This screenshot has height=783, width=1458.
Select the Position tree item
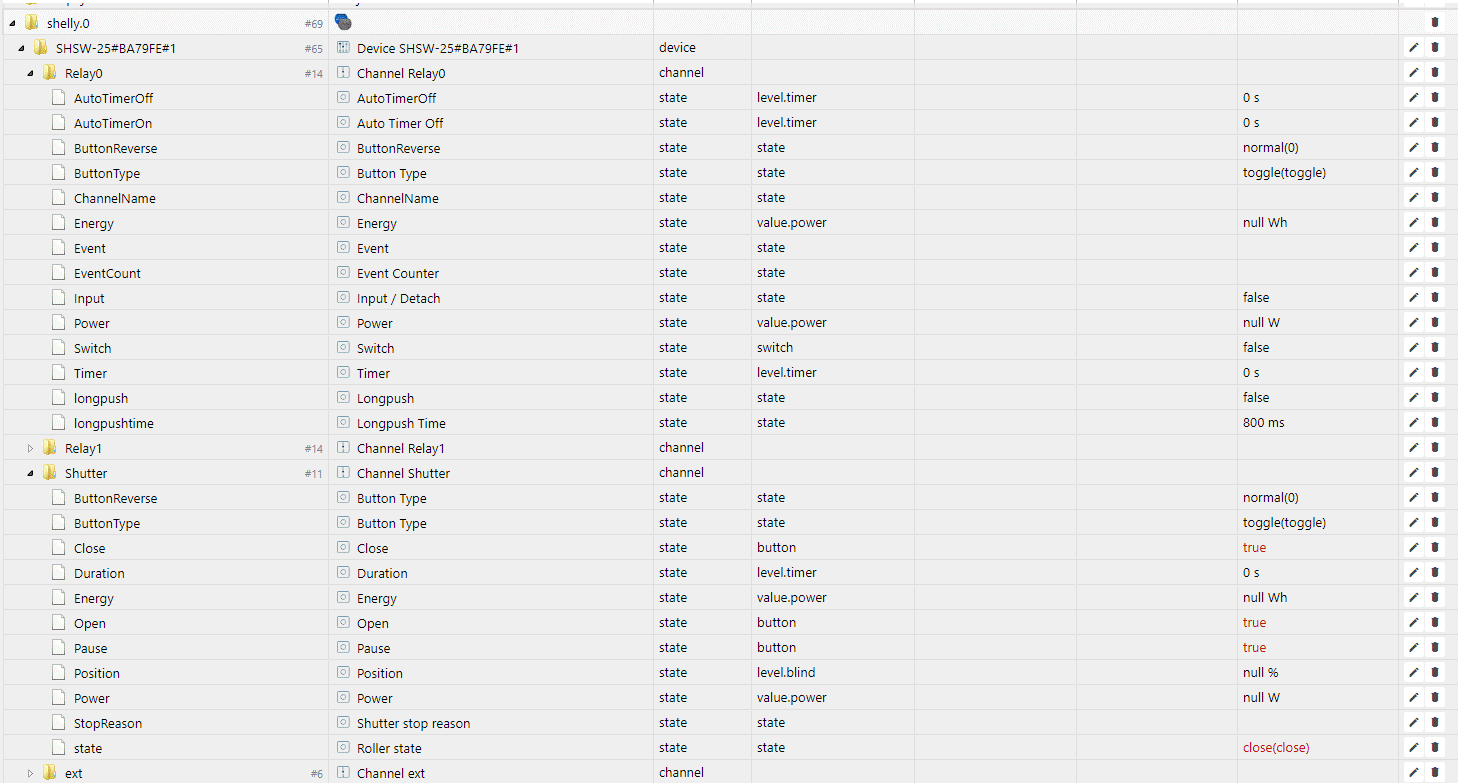click(x=97, y=673)
